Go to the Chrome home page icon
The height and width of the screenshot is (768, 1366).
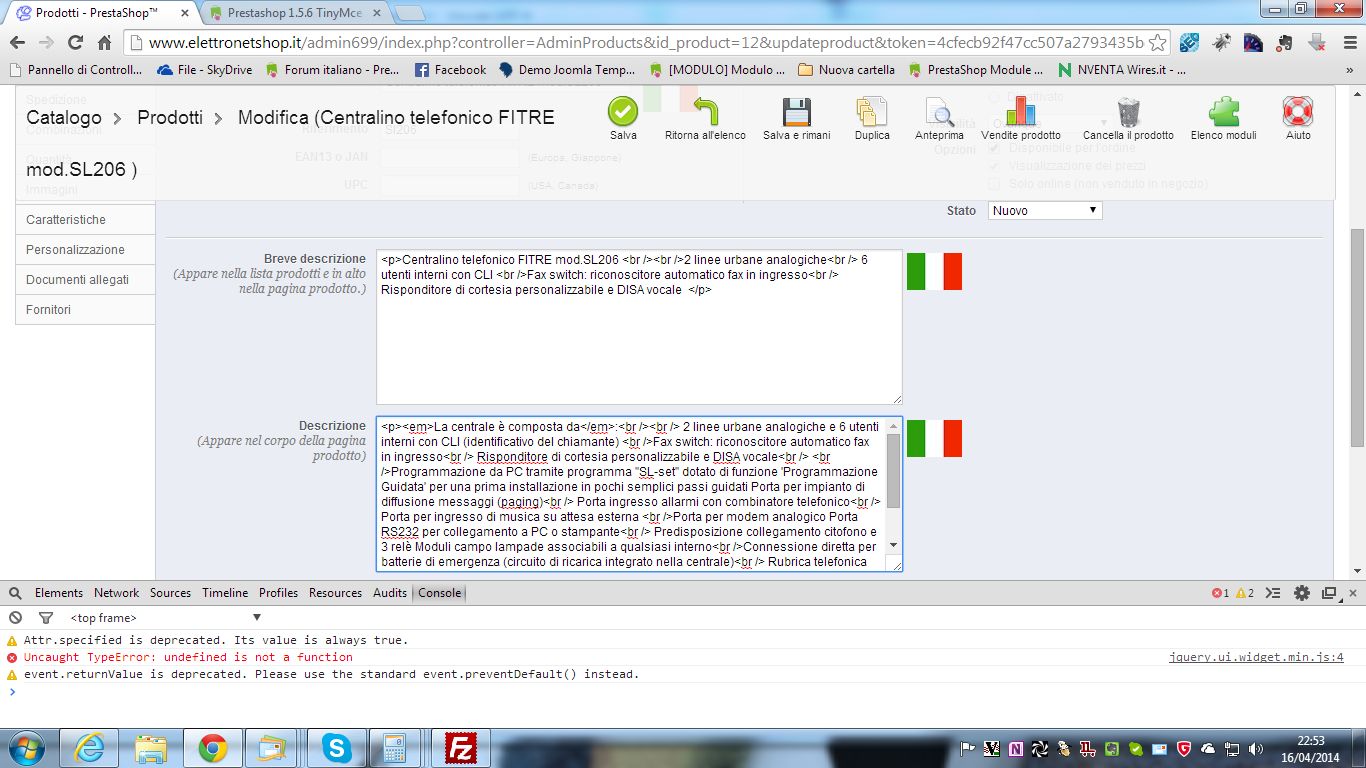click(104, 43)
